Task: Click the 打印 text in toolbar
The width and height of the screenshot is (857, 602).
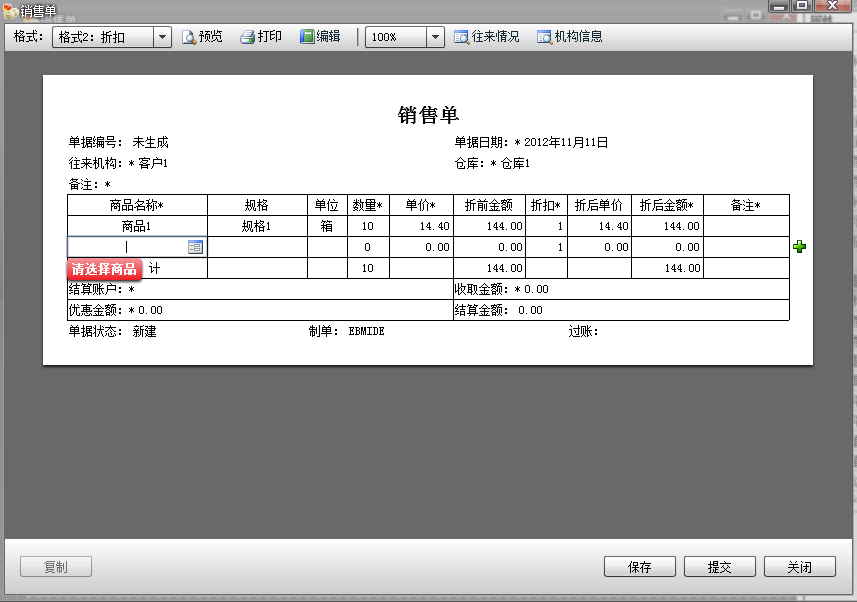Action: (269, 37)
